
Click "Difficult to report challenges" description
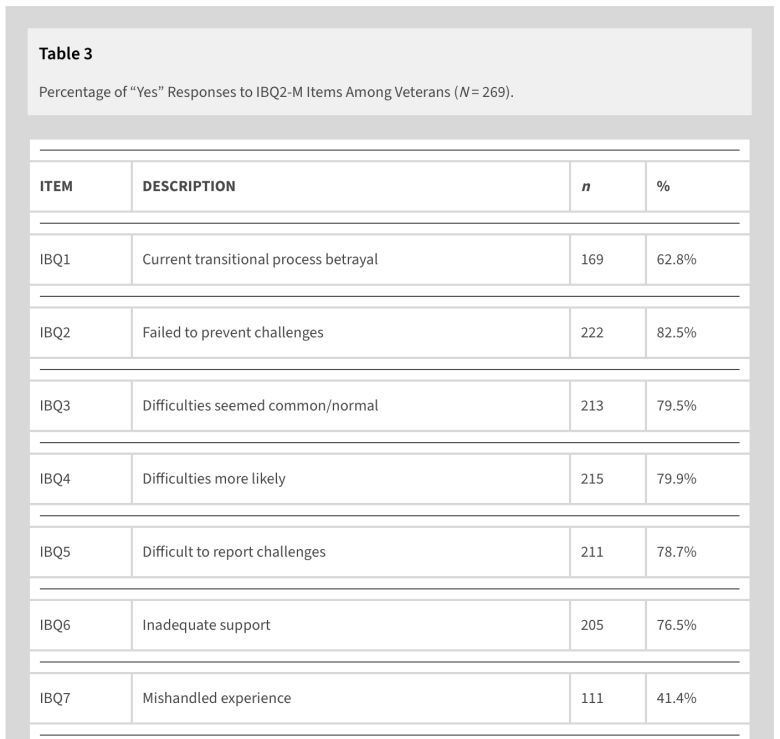point(234,552)
